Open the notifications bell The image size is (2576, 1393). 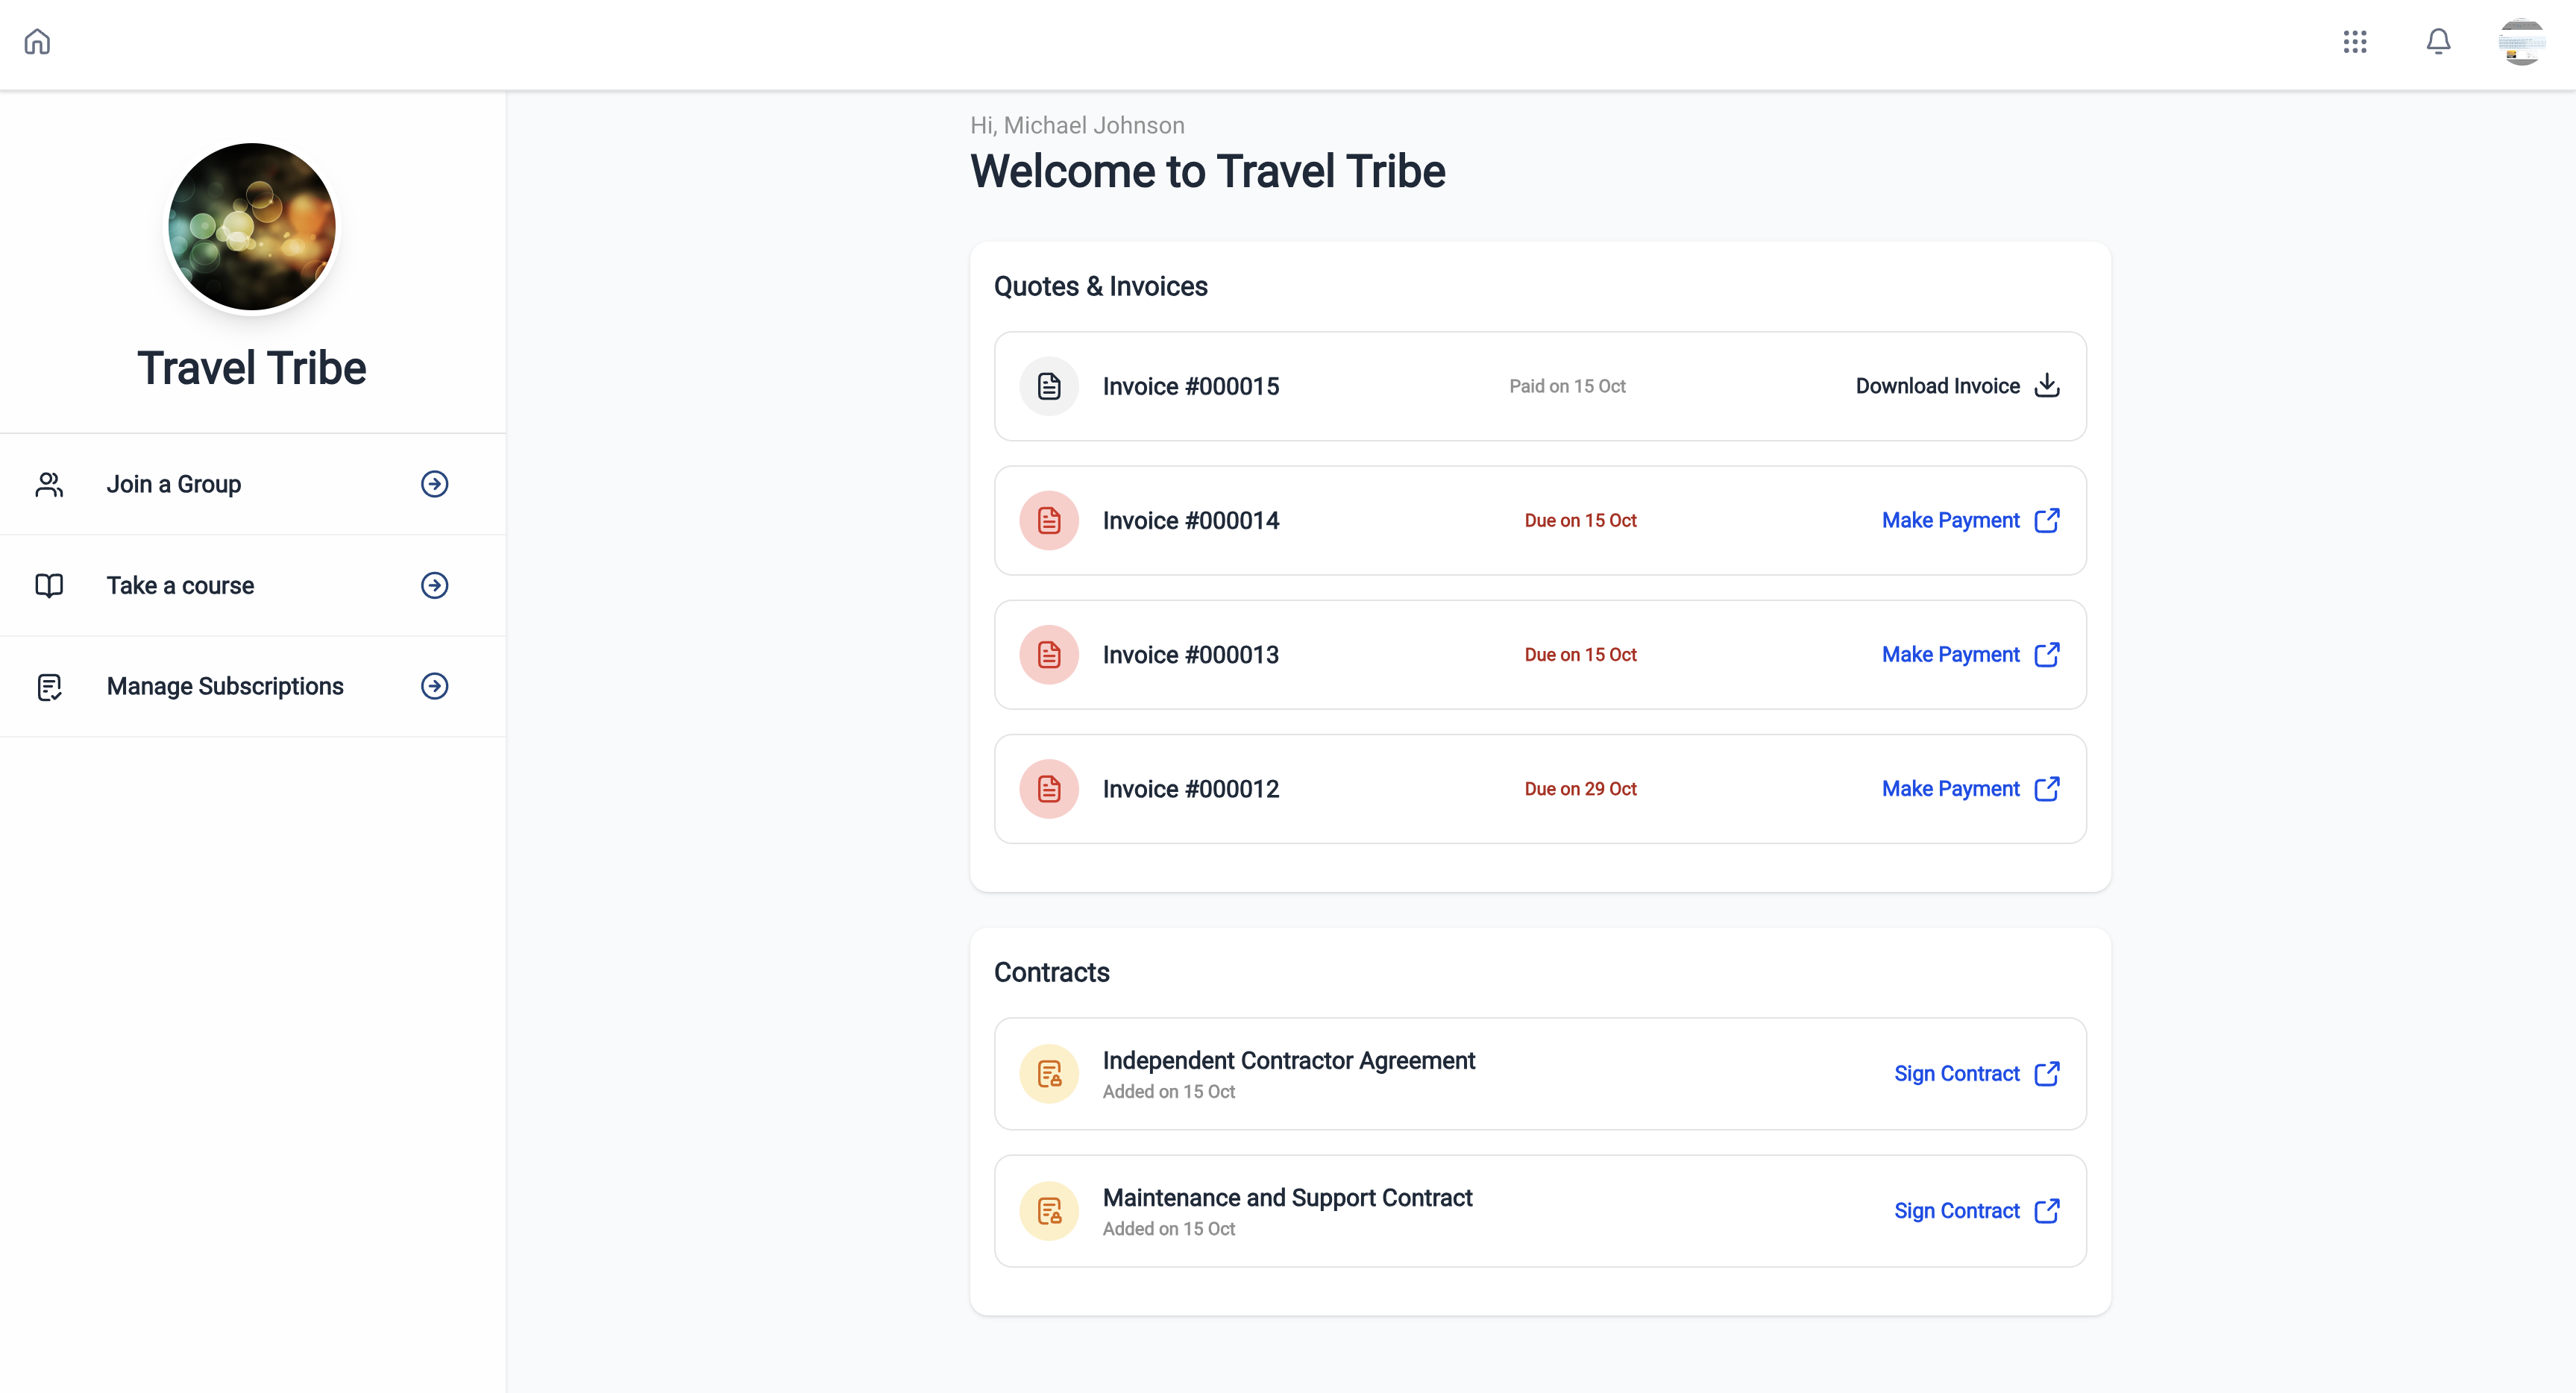coord(2438,42)
